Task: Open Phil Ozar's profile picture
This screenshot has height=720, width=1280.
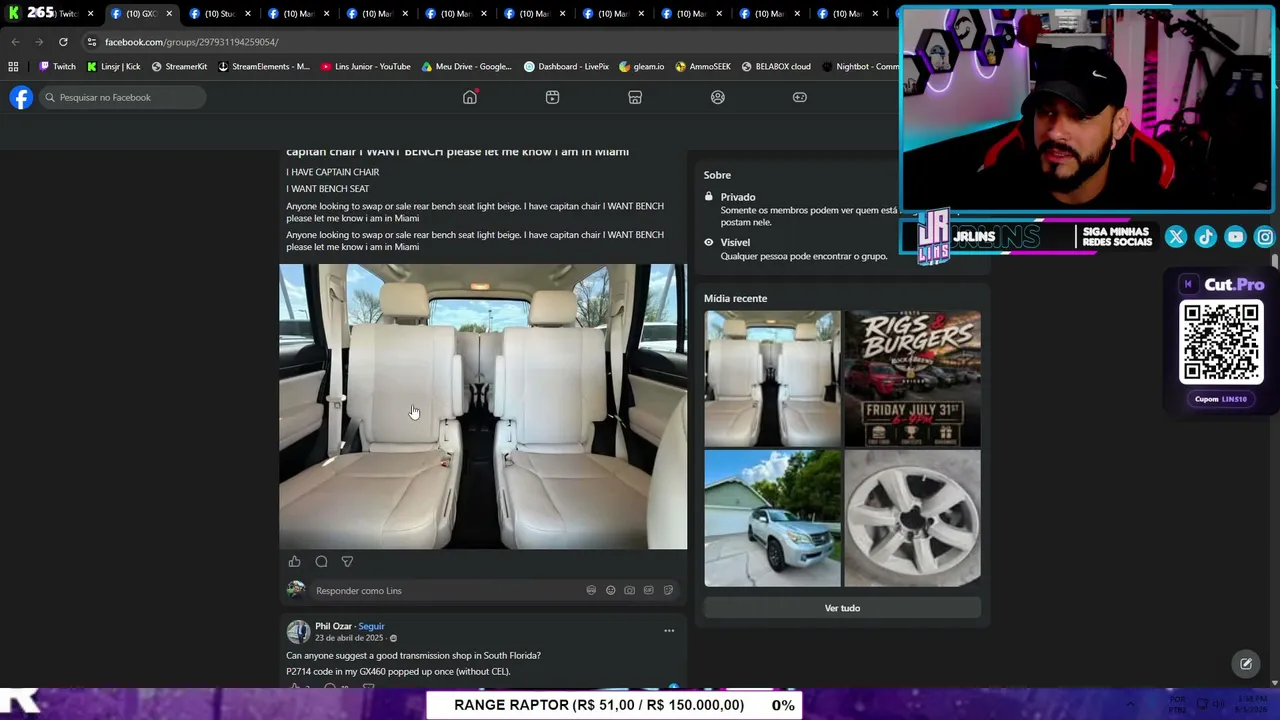Action: click(x=298, y=631)
